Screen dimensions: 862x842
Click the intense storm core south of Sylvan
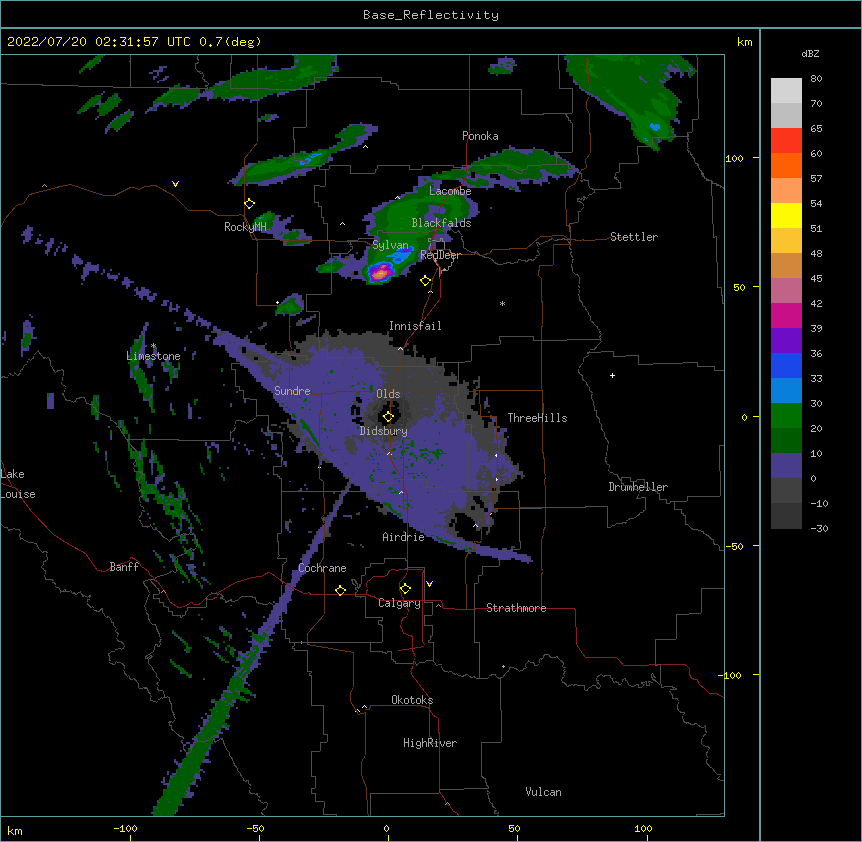(380, 272)
